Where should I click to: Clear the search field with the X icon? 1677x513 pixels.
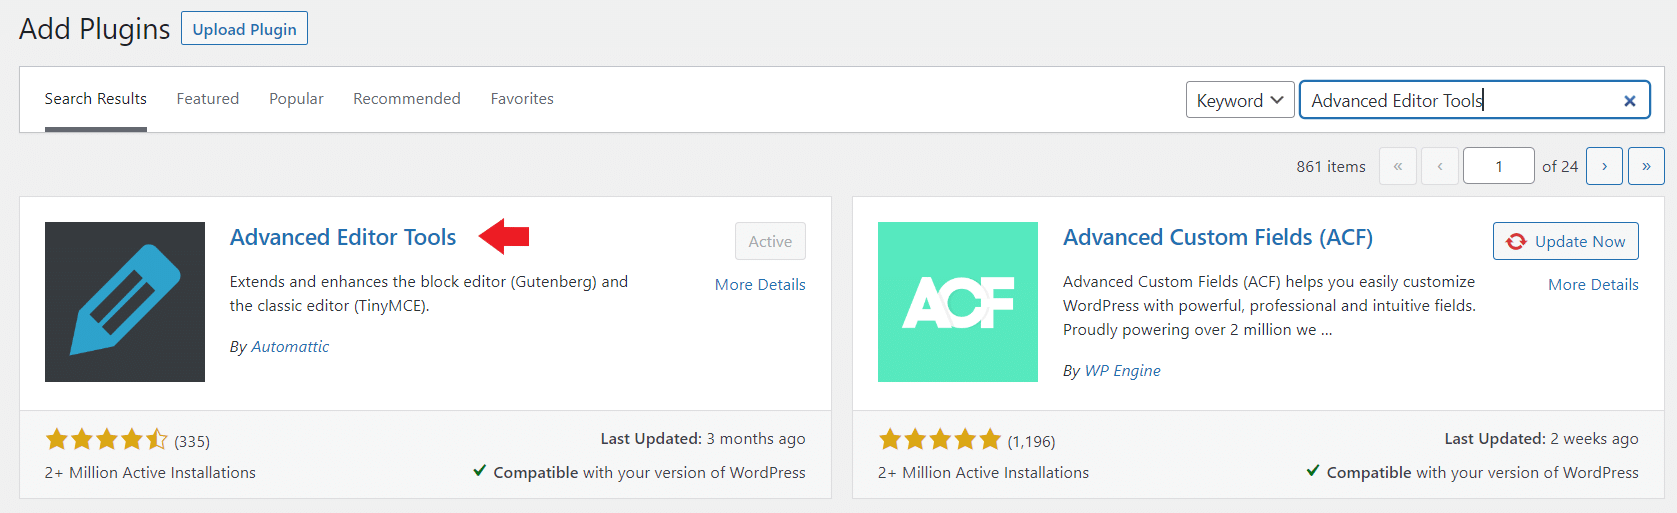tap(1630, 100)
